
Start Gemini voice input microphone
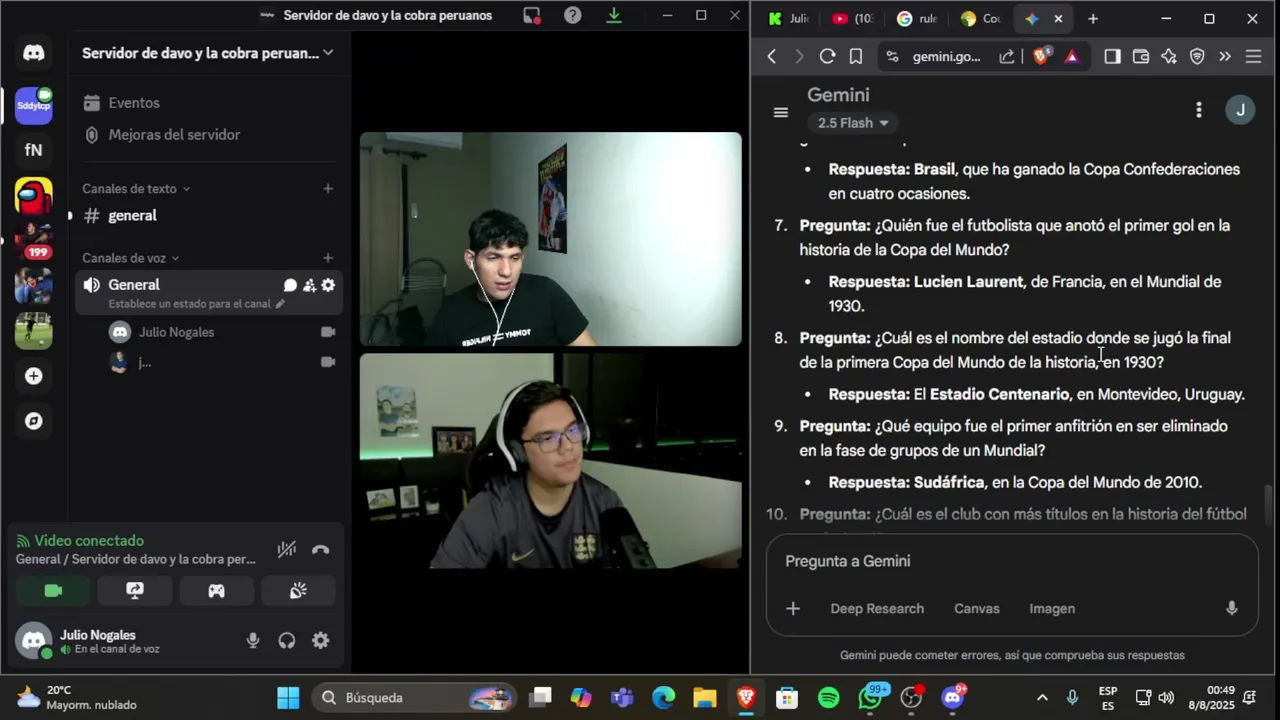pyautogui.click(x=1232, y=609)
